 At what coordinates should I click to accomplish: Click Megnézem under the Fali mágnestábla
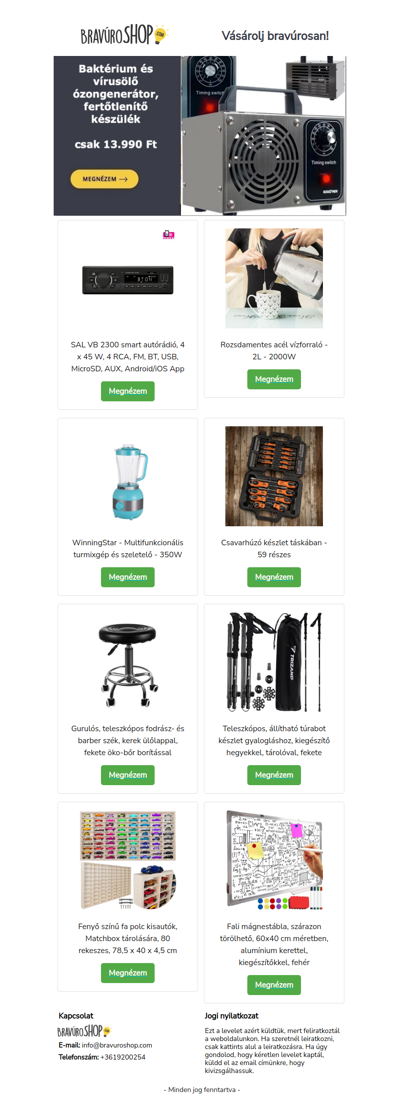[274, 985]
